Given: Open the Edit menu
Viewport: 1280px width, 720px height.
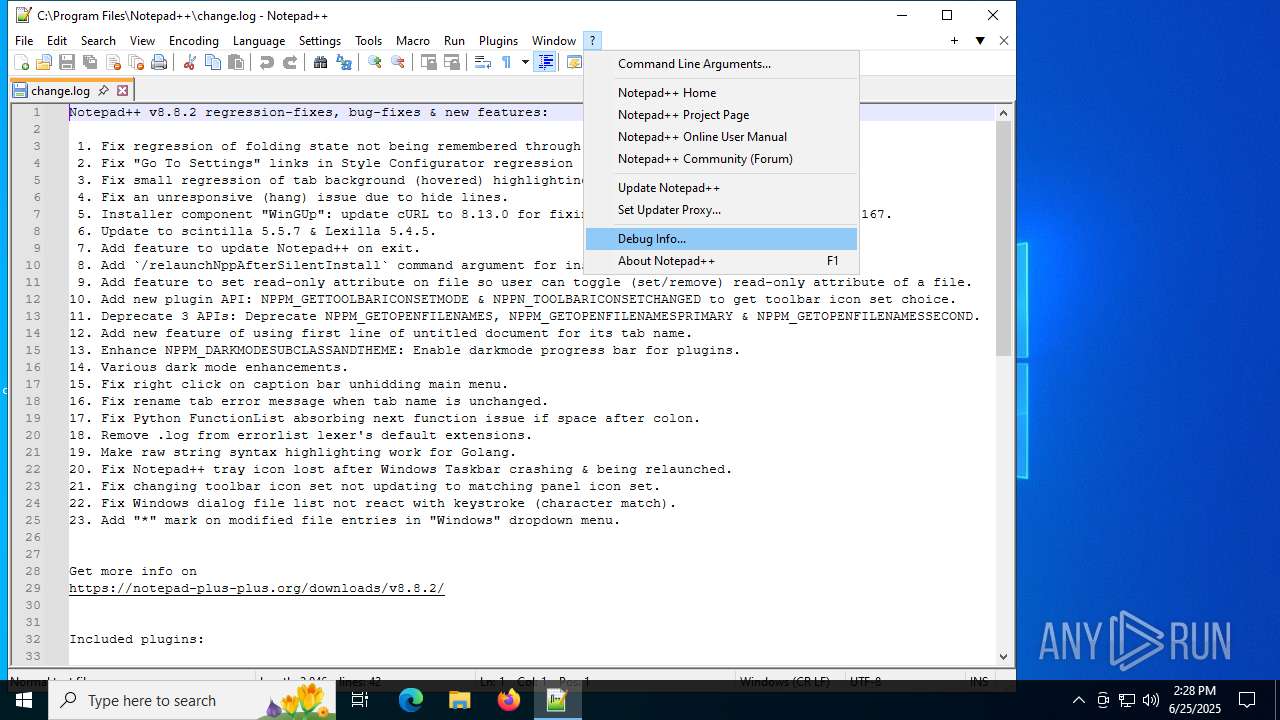Looking at the screenshot, I should pos(57,41).
